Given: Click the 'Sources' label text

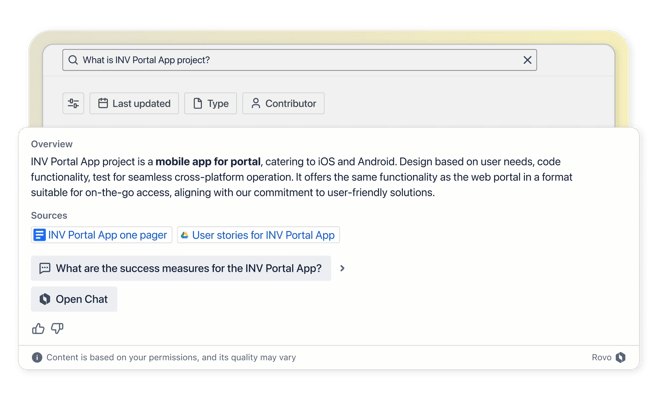Looking at the screenshot, I should pyautogui.click(x=49, y=215).
